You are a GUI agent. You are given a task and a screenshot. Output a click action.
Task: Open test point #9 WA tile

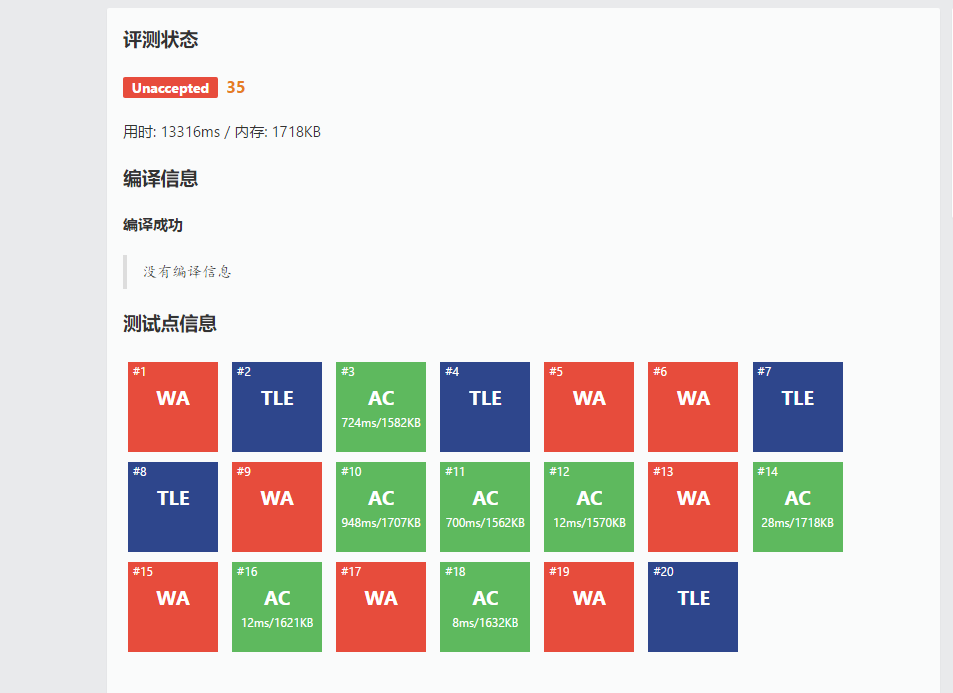click(277, 507)
